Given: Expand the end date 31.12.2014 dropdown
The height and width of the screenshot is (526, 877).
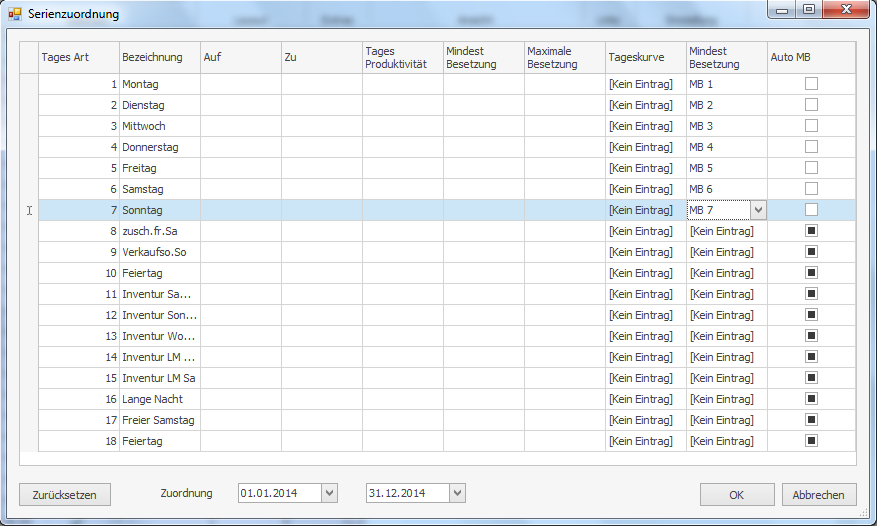Looking at the screenshot, I should (457, 493).
